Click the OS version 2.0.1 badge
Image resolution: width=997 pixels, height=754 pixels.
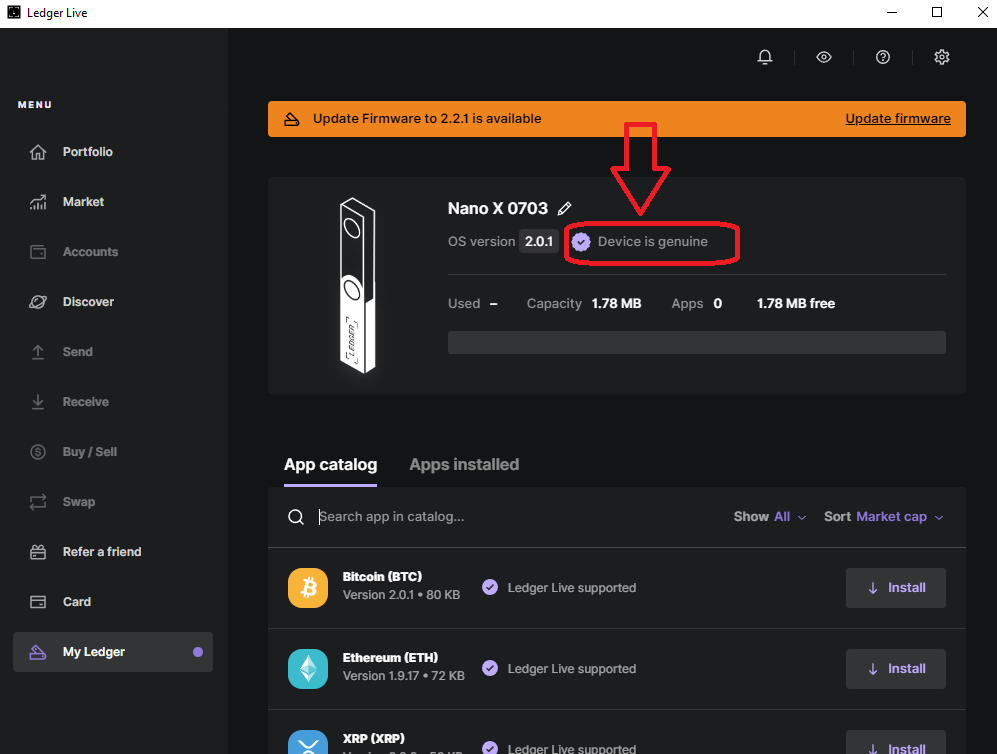(x=539, y=242)
